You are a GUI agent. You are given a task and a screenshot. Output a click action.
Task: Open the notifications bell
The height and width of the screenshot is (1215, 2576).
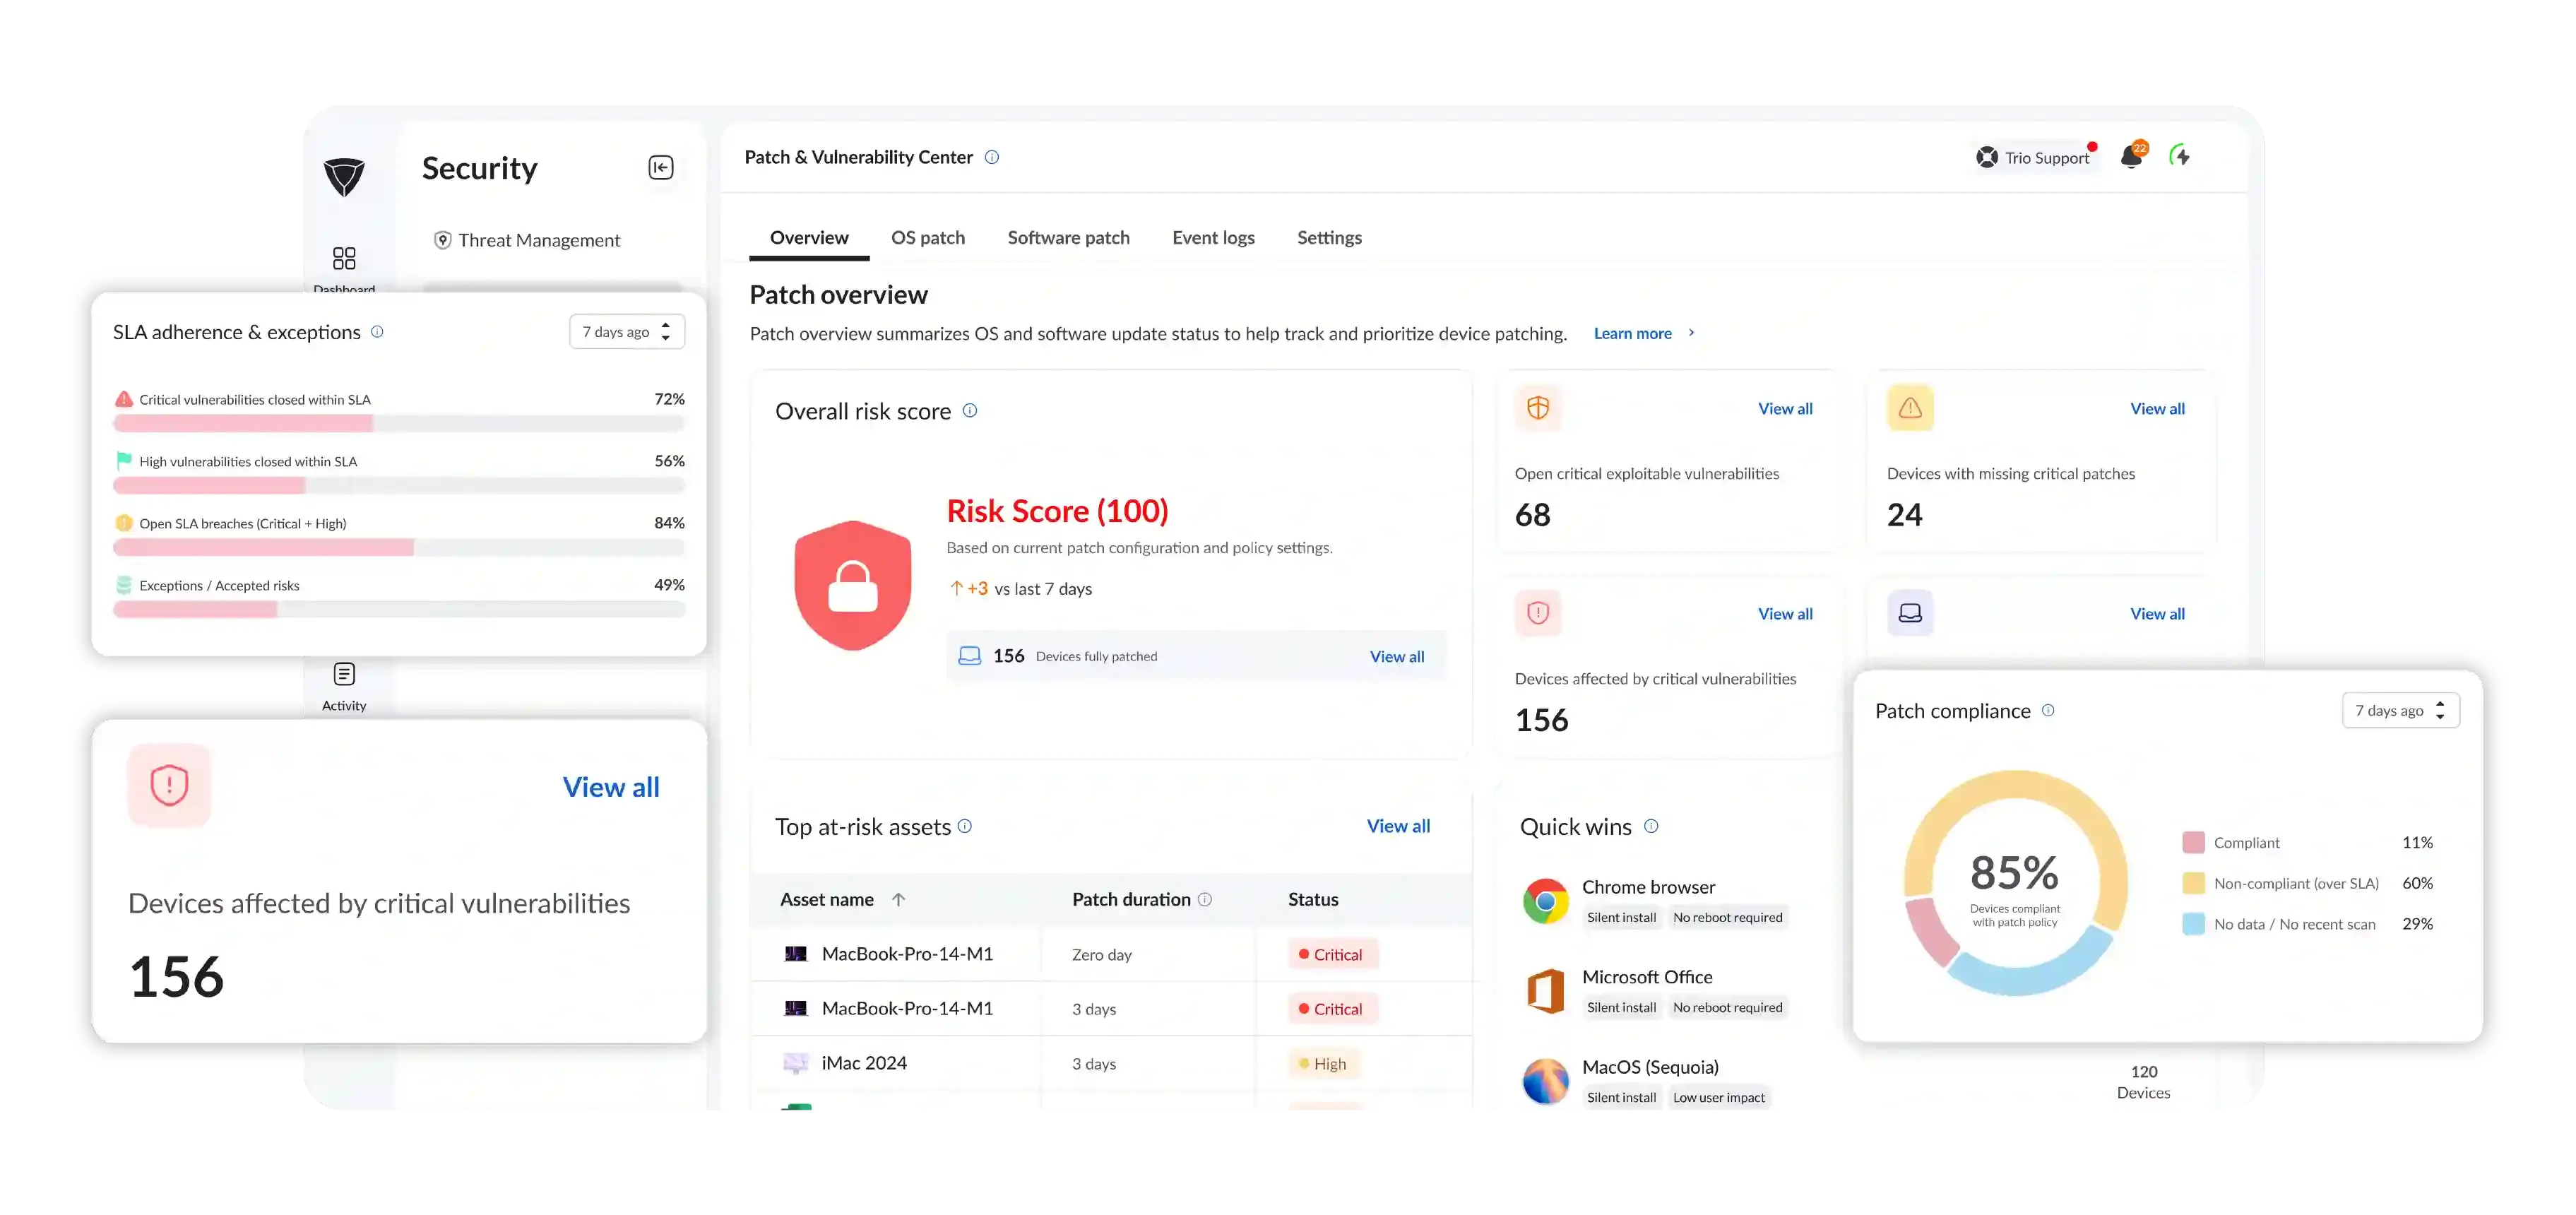click(2131, 156)
